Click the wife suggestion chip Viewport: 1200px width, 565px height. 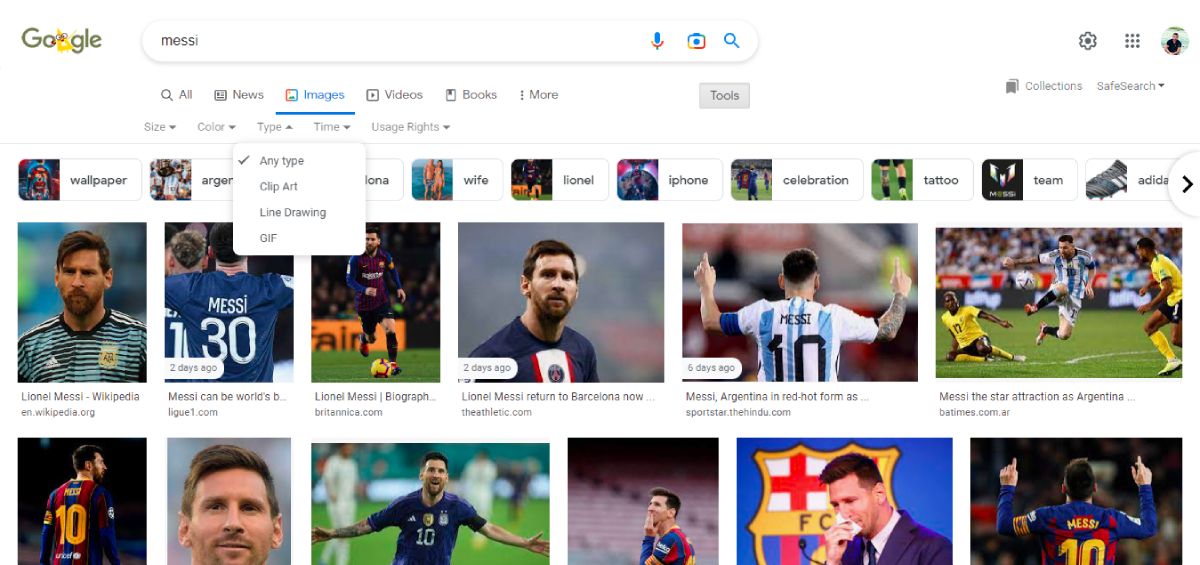pos(457,180)
